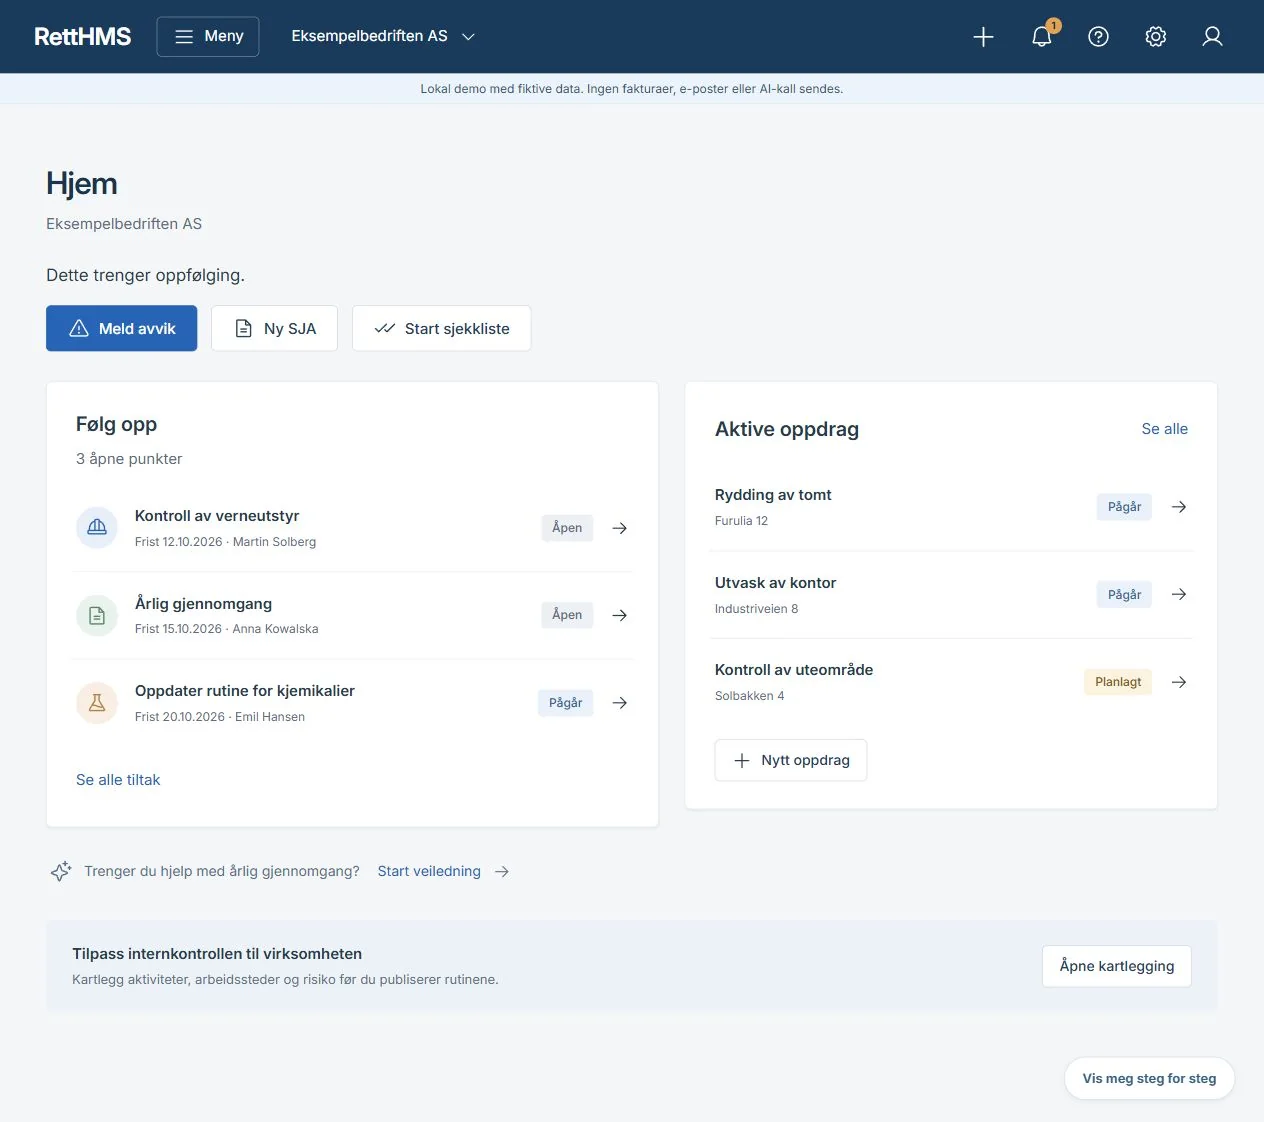Viewport: 1264px width, 1122px height.
Task: Click the Tilpass internkontrollen til virksomheten heading
Action: pyautogui.click(x=217, y=954)
